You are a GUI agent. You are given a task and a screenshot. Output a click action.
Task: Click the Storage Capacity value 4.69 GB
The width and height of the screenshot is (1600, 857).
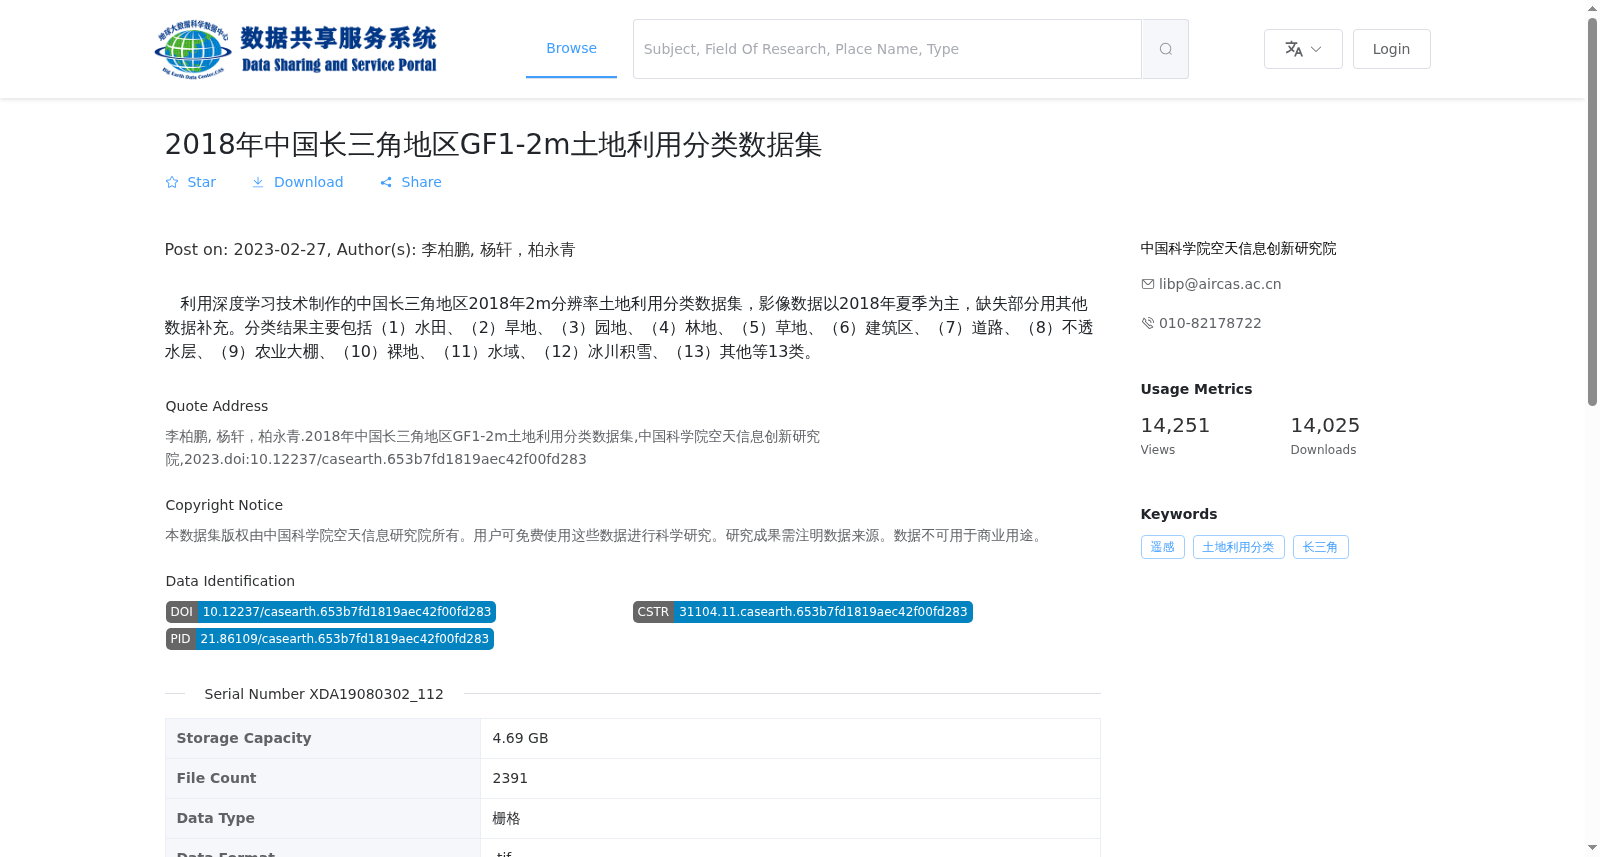520,738
